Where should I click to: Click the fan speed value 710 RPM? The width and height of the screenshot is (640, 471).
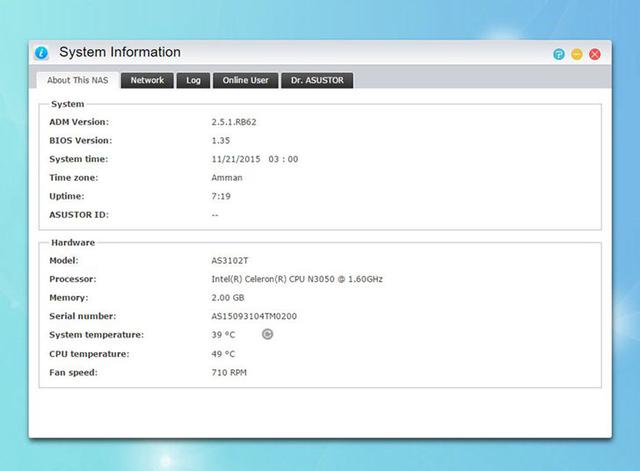[228, 372]
